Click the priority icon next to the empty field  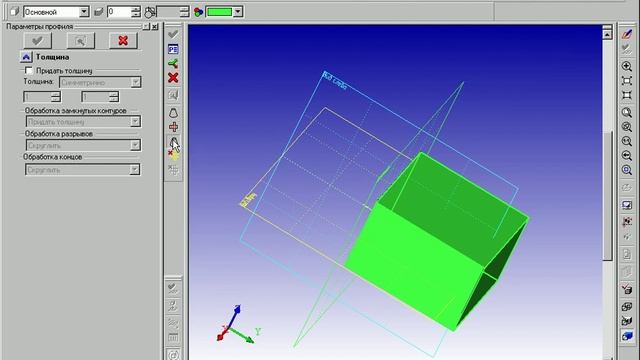pos(150,12)
